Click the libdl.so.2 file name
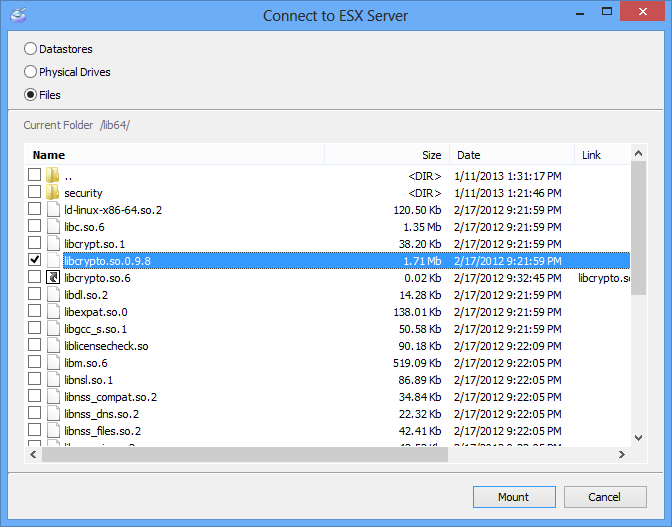 [86, 295]
